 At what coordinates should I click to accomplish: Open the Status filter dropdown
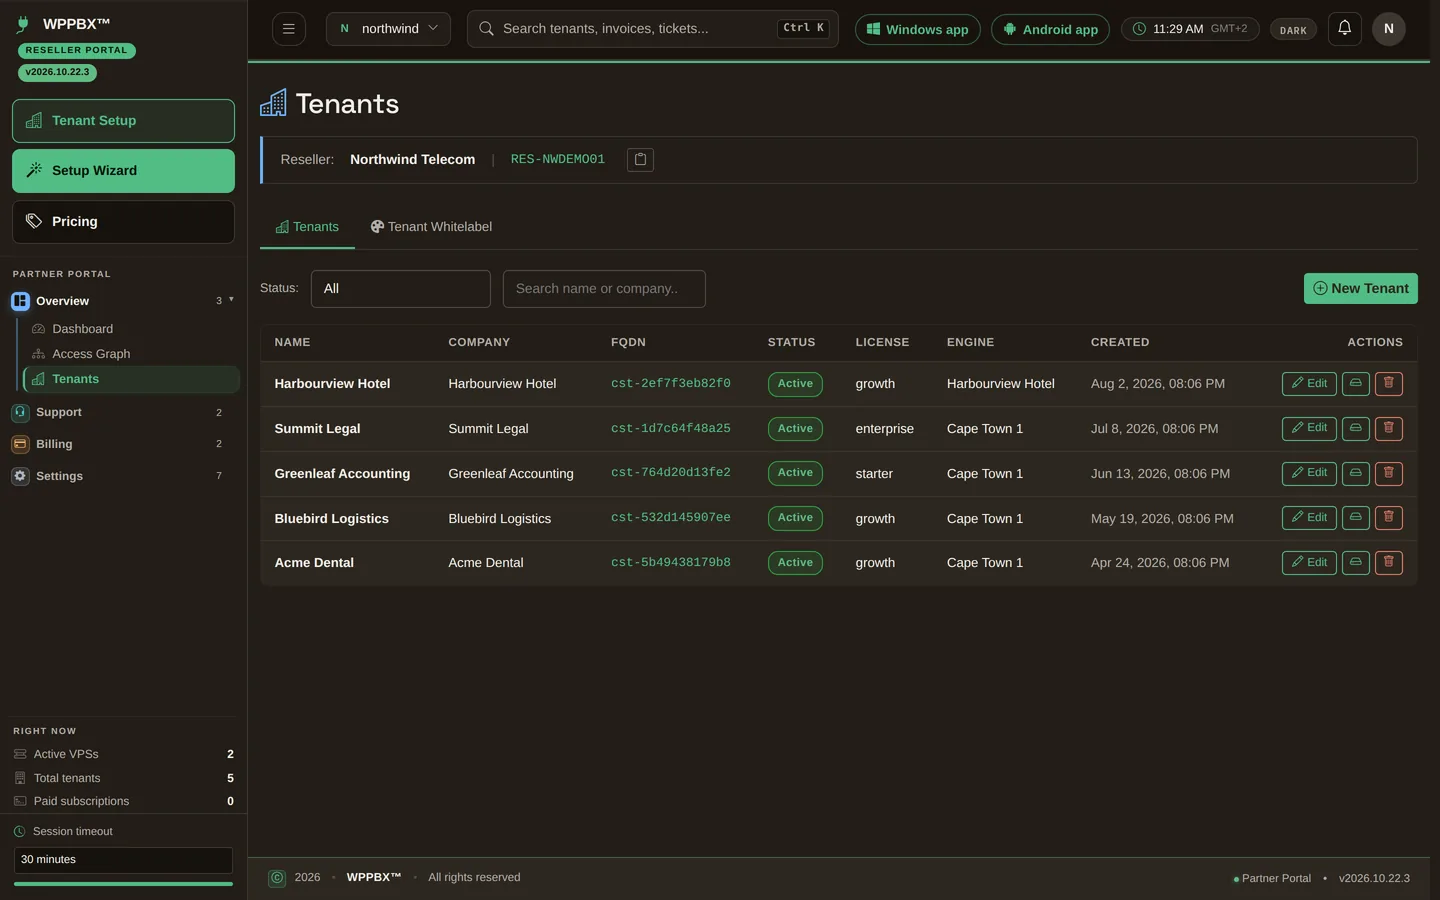[400, 289]
